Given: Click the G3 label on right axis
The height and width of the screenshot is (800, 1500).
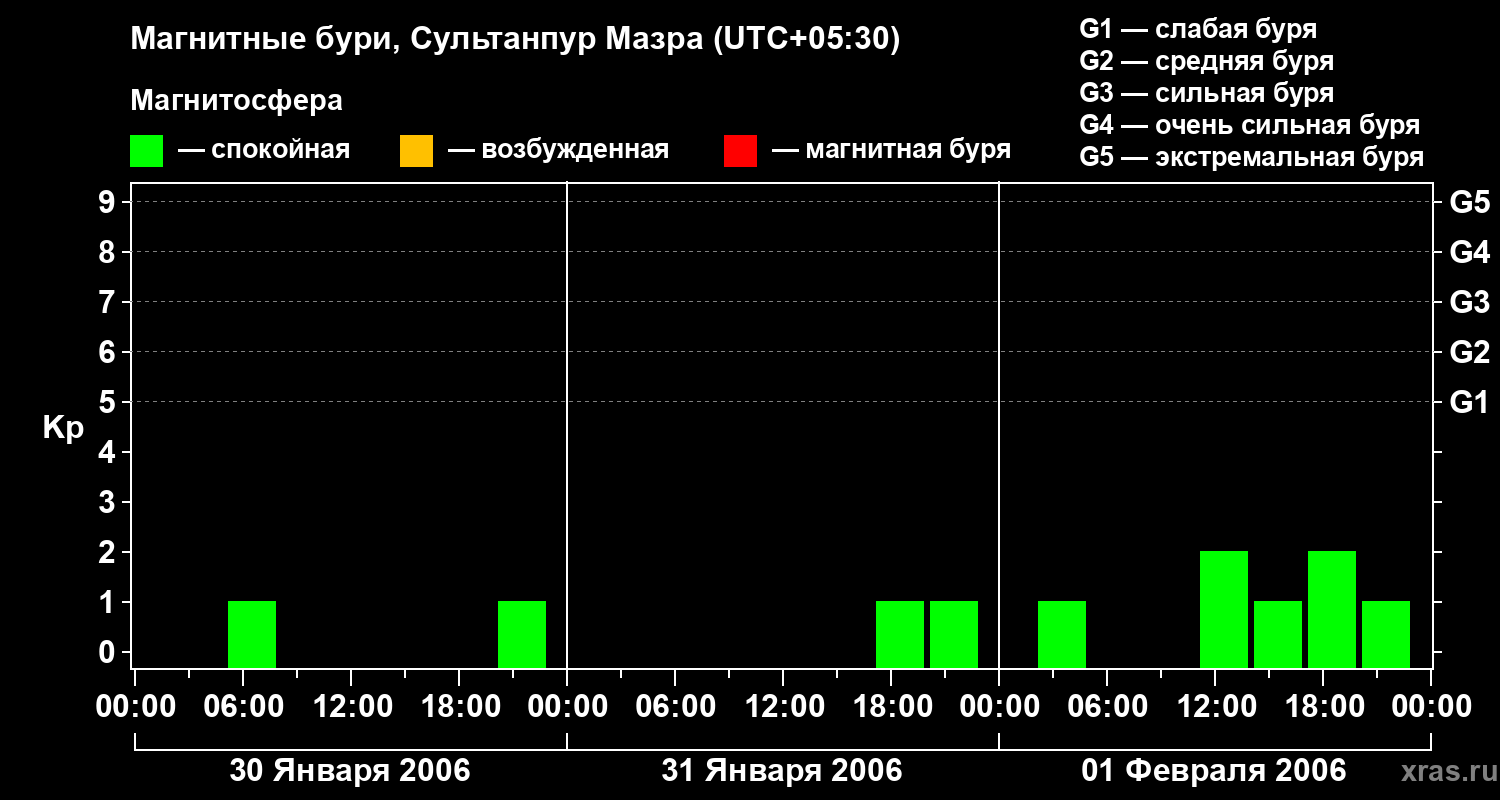Looking at the screenshot, I should tap(1470, 302).
